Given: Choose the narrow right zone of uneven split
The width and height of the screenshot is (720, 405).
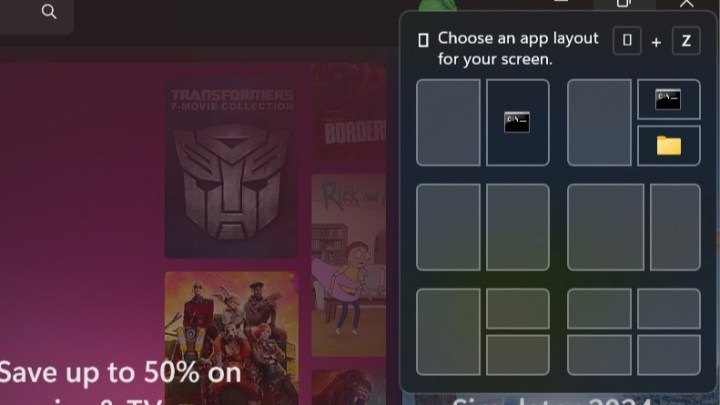Looking at the screenshot, I should click(675, 227).
